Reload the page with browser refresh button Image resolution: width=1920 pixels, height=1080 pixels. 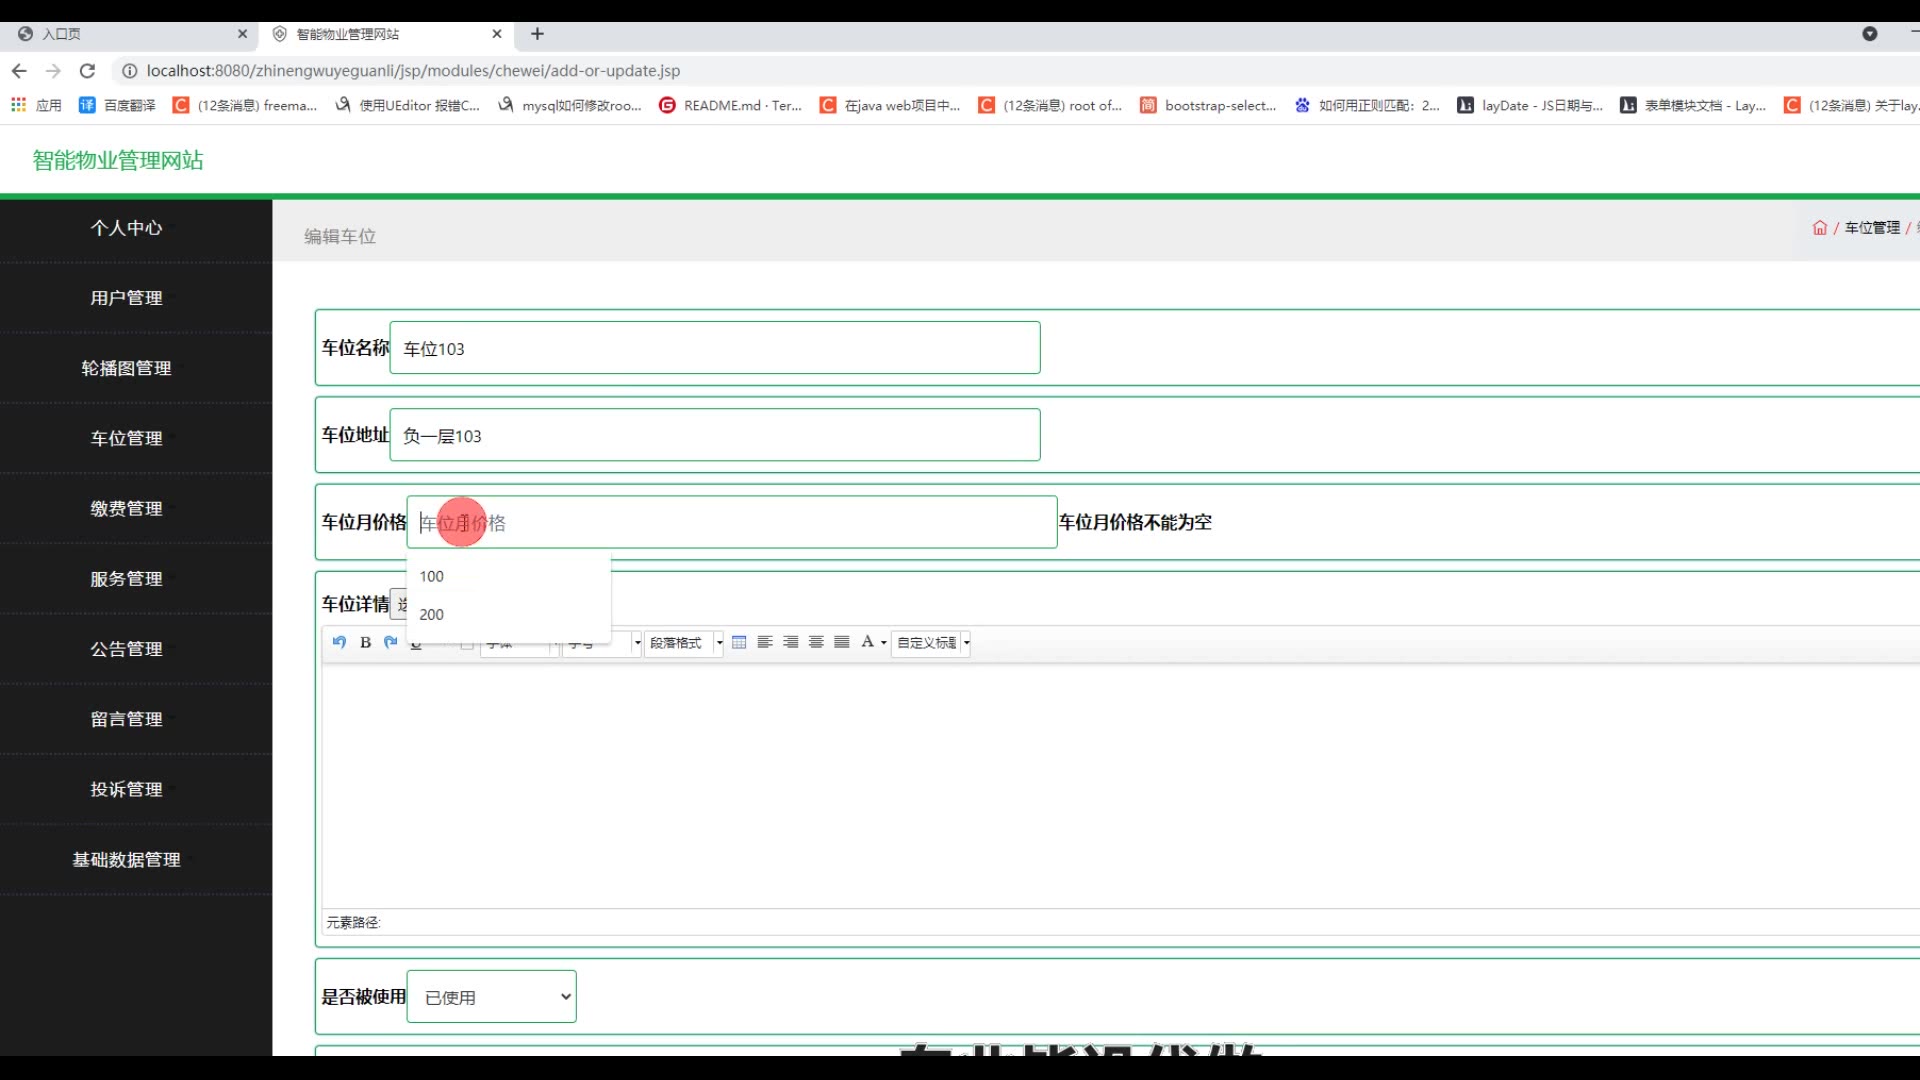click(87, 71)
